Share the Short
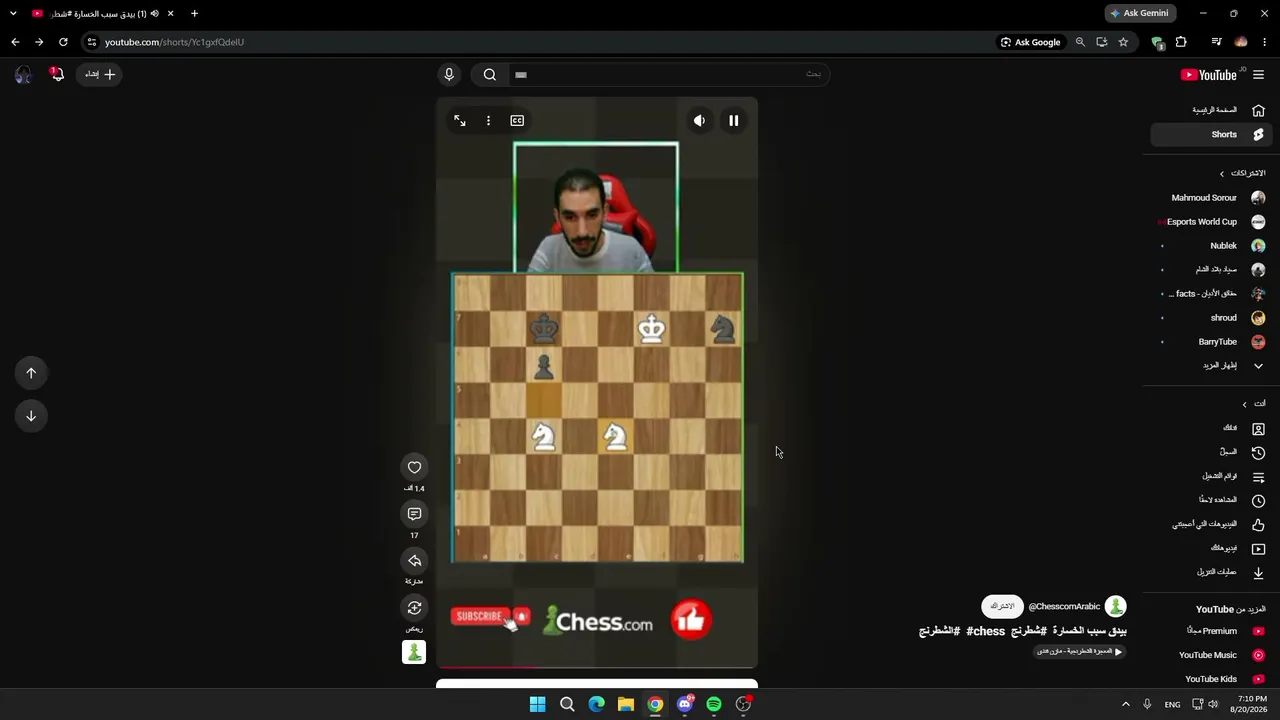Screen dimensions: 1280x720 coord(414,561)
